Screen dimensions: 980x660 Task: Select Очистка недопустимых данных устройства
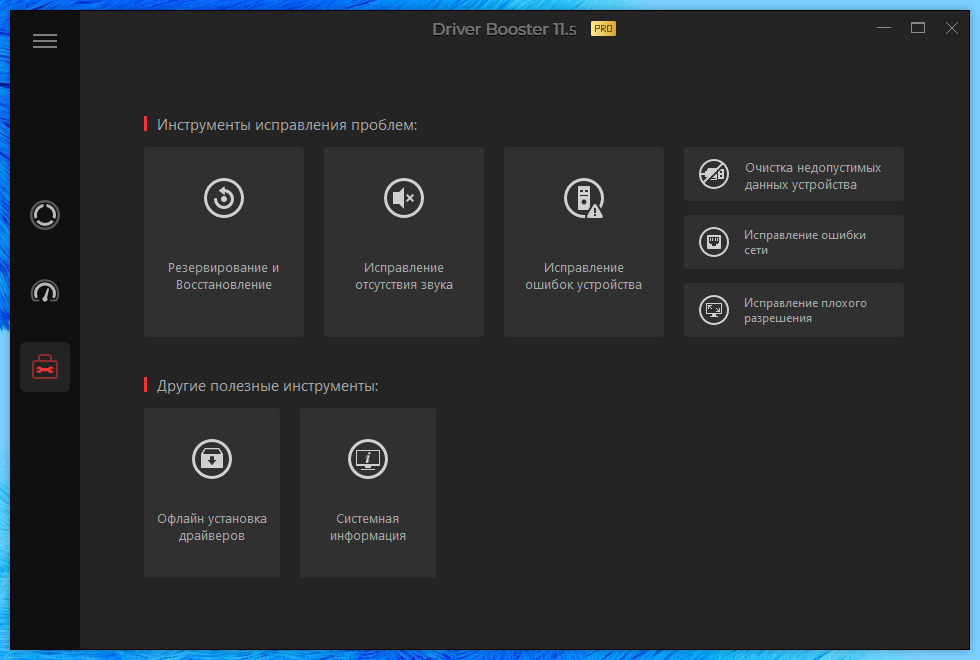[794, 174]
